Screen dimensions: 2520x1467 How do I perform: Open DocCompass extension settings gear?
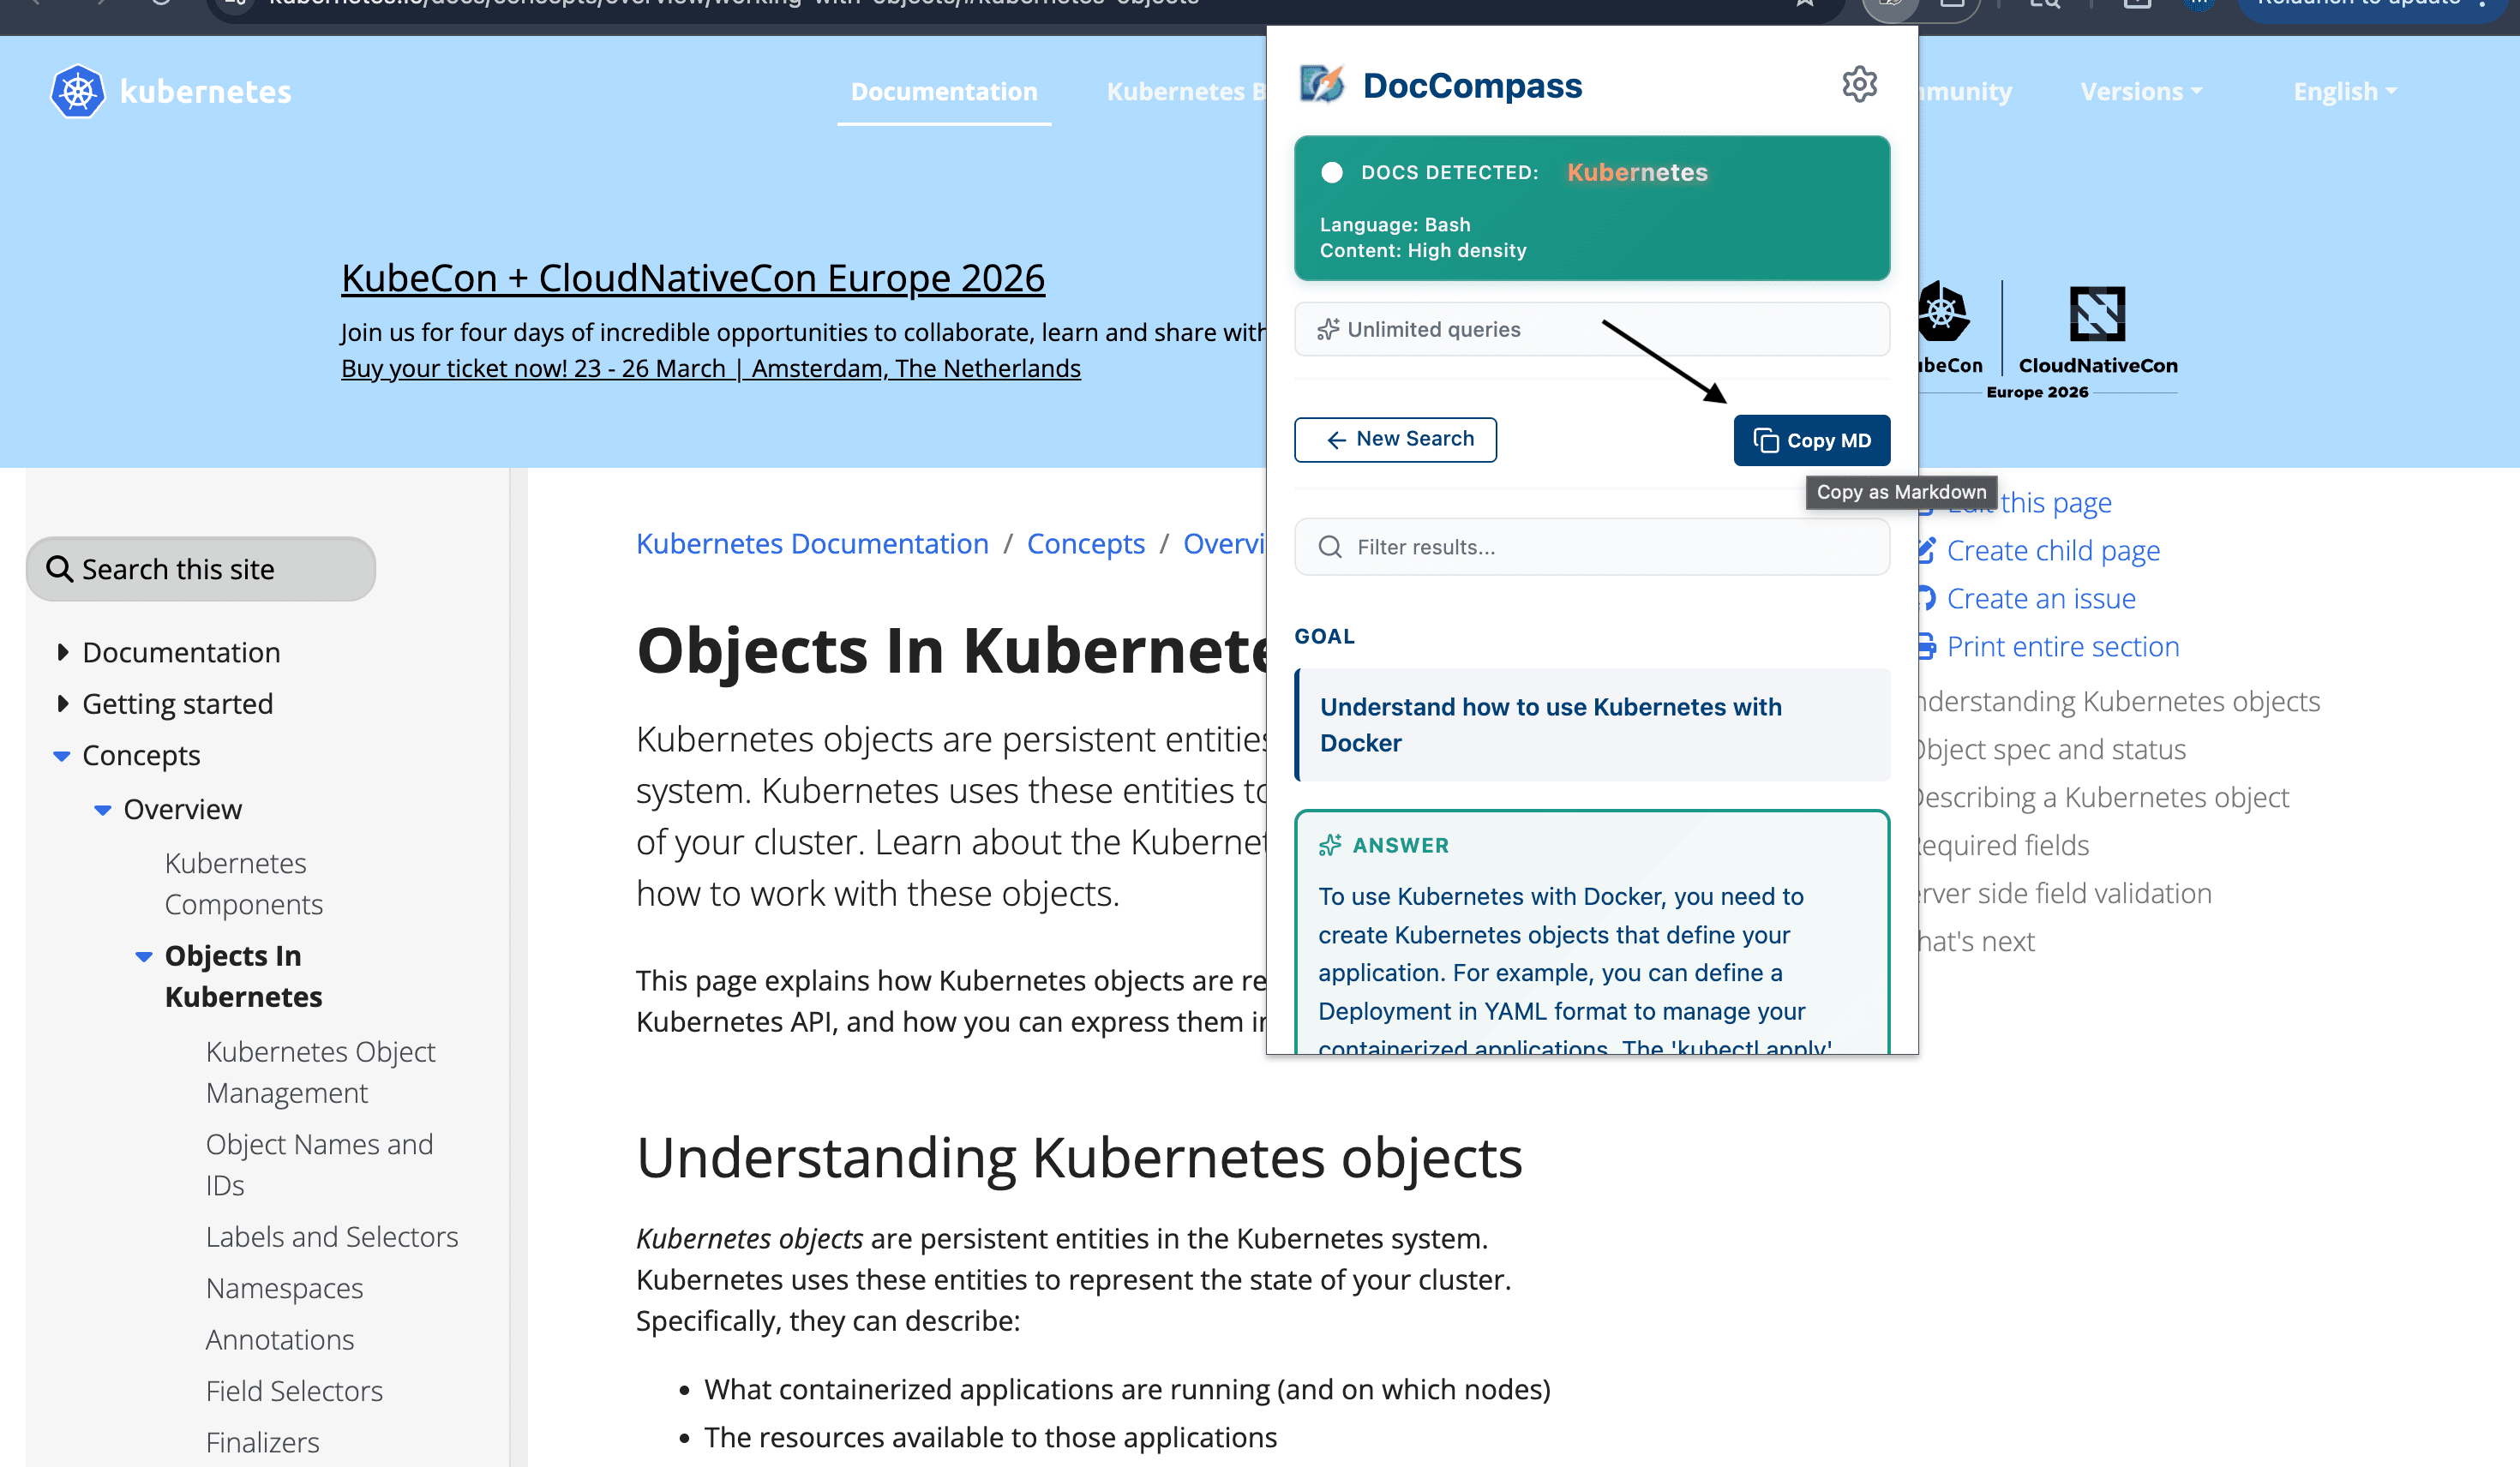[1859, 84]
